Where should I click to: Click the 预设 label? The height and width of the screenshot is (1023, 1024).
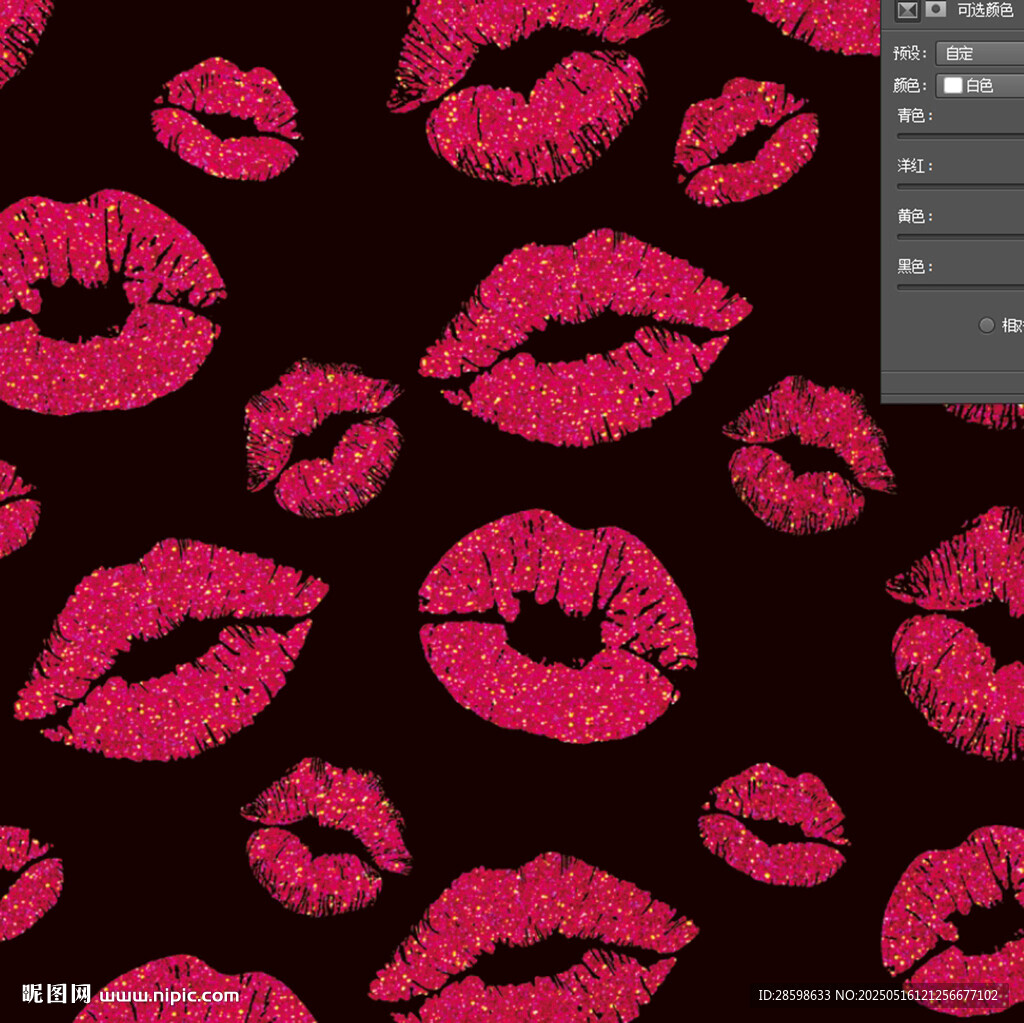910,54
